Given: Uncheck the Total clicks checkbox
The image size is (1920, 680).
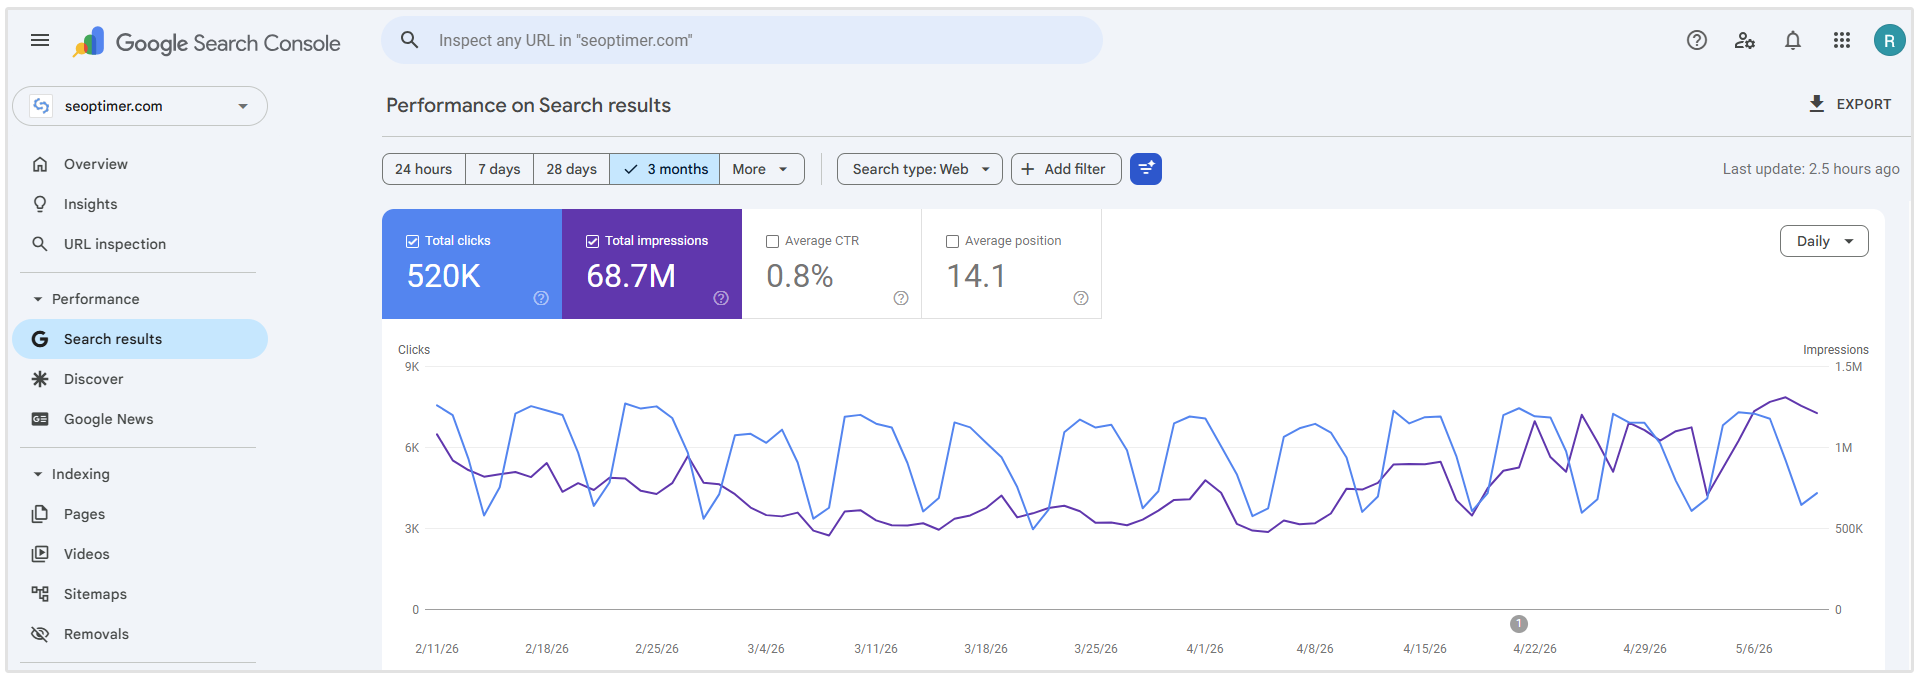Looking at the screenshot, I should tap(412, 241).
